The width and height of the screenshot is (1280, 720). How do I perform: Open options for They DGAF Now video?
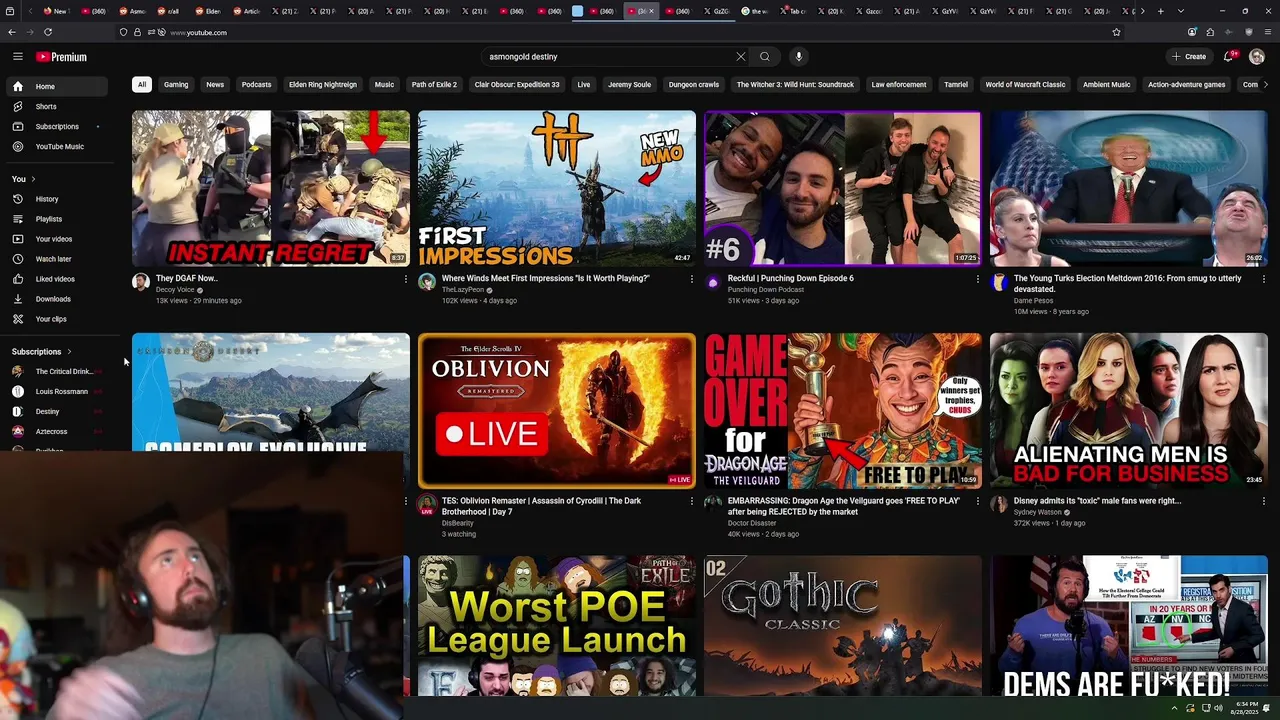click(405, 279)
